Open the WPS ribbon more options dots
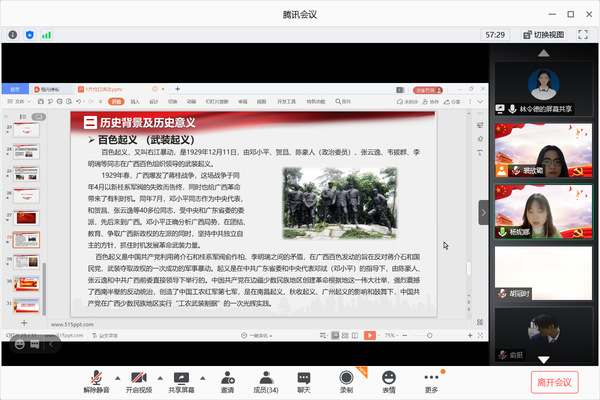600x400 pixels. pyautogui.click(x=470, y=102)
